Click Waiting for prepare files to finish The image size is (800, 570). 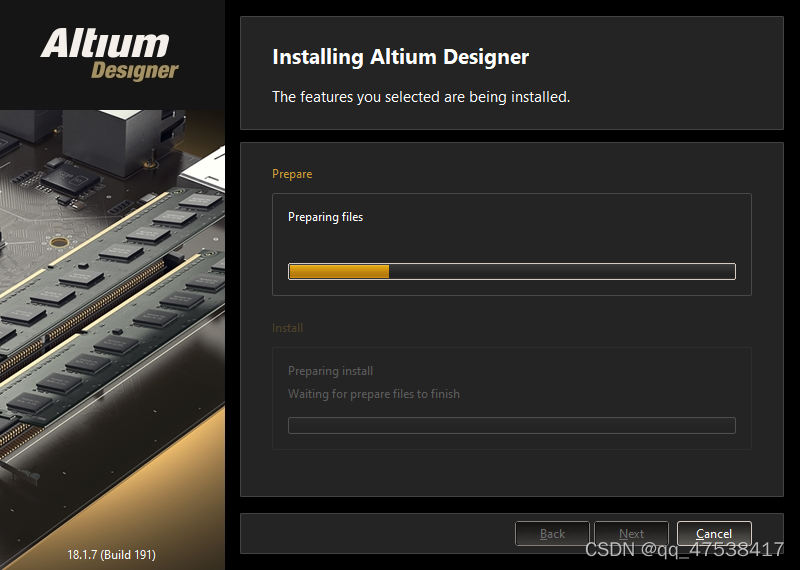tap(373, 394)
